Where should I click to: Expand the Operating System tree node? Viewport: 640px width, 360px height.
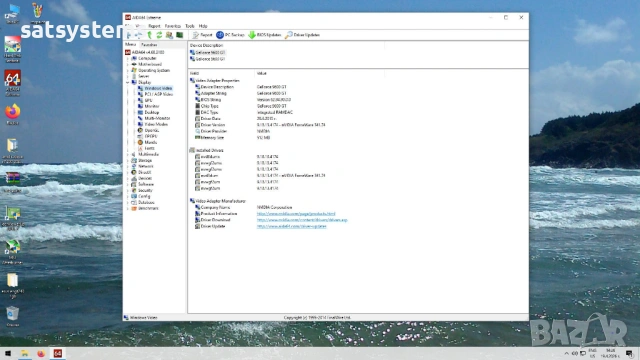(x=127, y=70)
